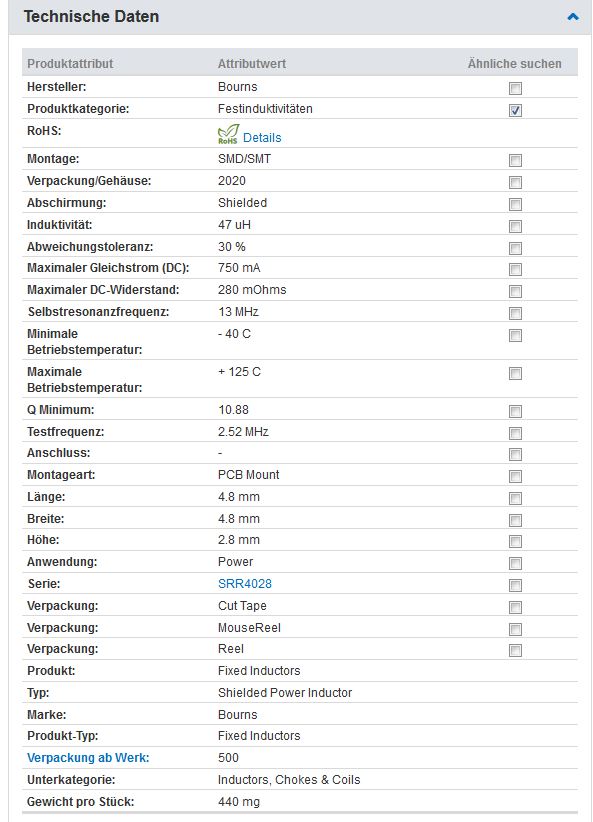This screenshot has height=822, width=593.
Task: Enable the Montage SMD/SMT checkbox
Action: tap(515, 160)
